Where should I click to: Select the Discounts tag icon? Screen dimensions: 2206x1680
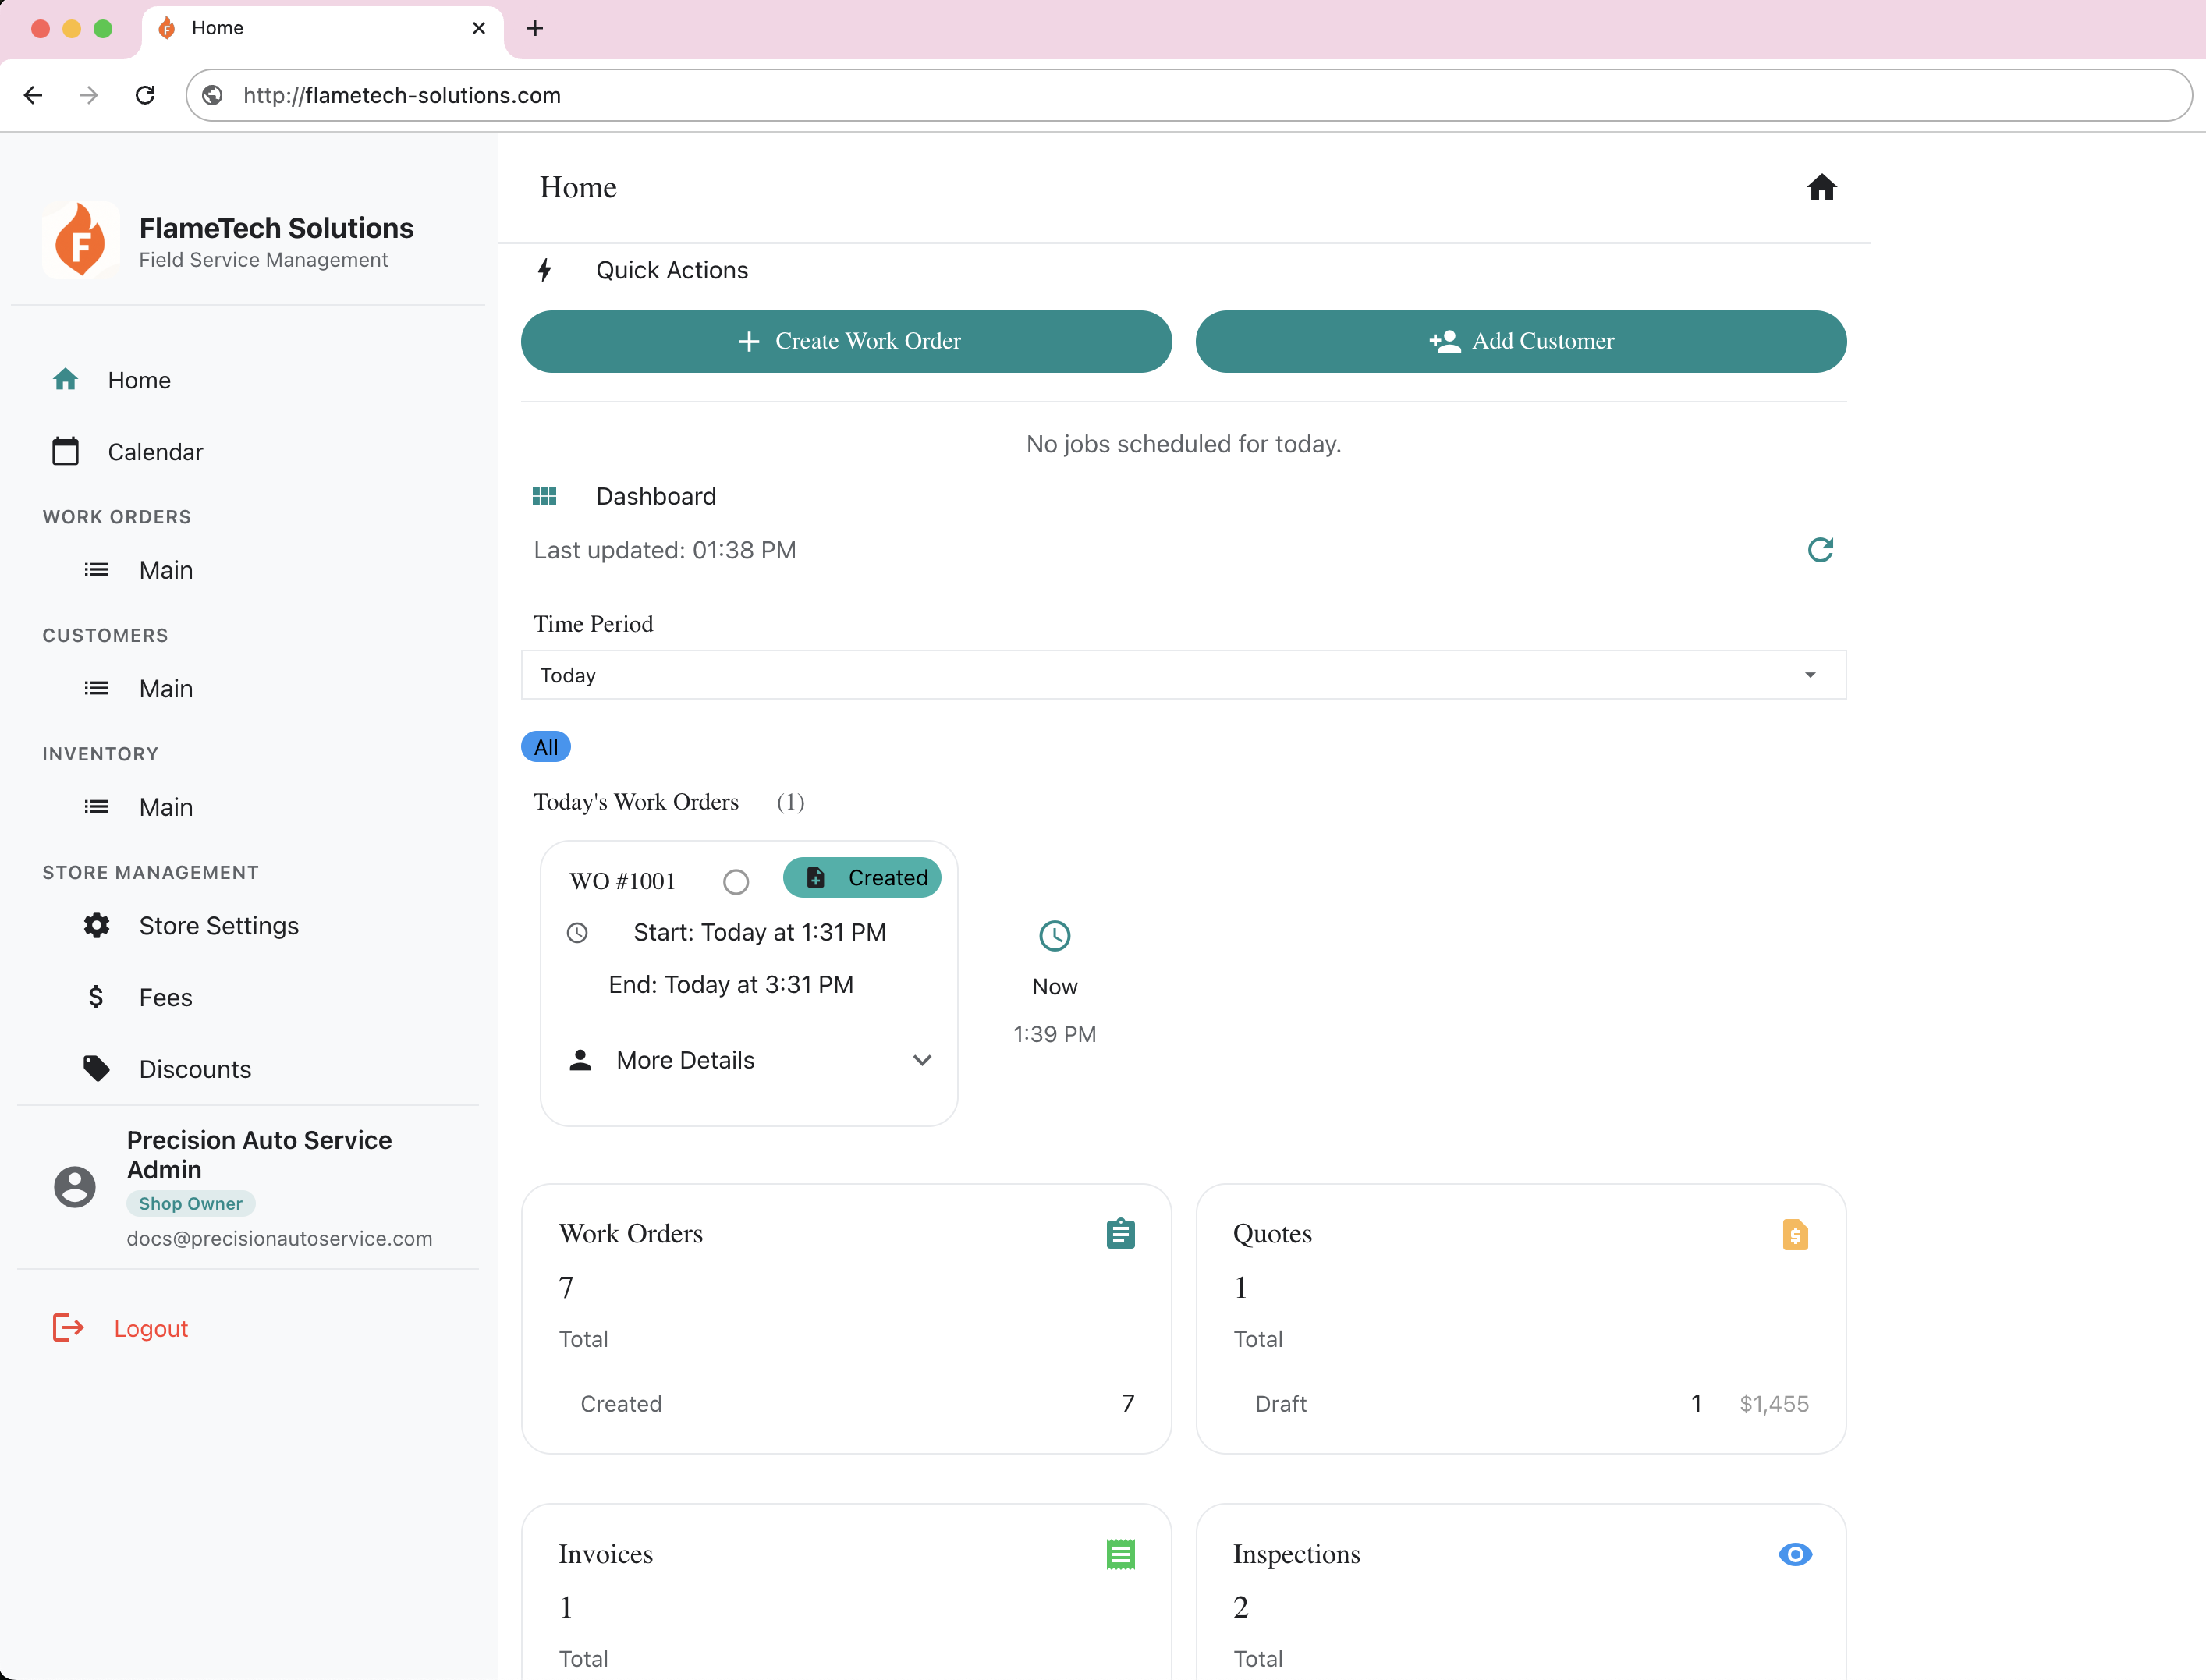pyautogui.click(x=96, y=1068)
